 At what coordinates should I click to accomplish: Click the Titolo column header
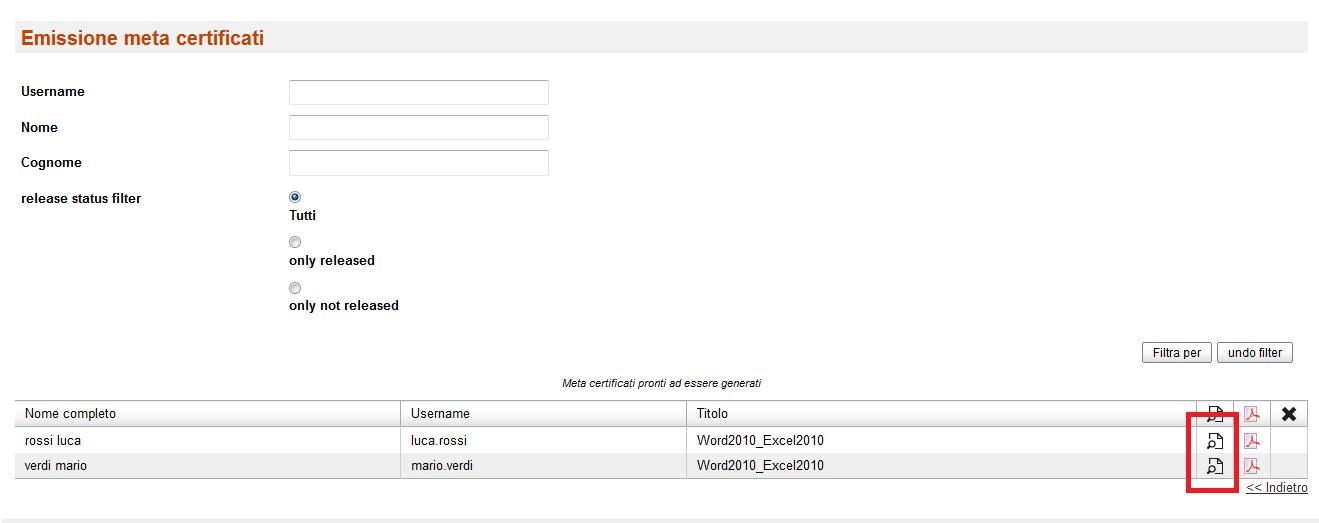click(x=713, y=414)
